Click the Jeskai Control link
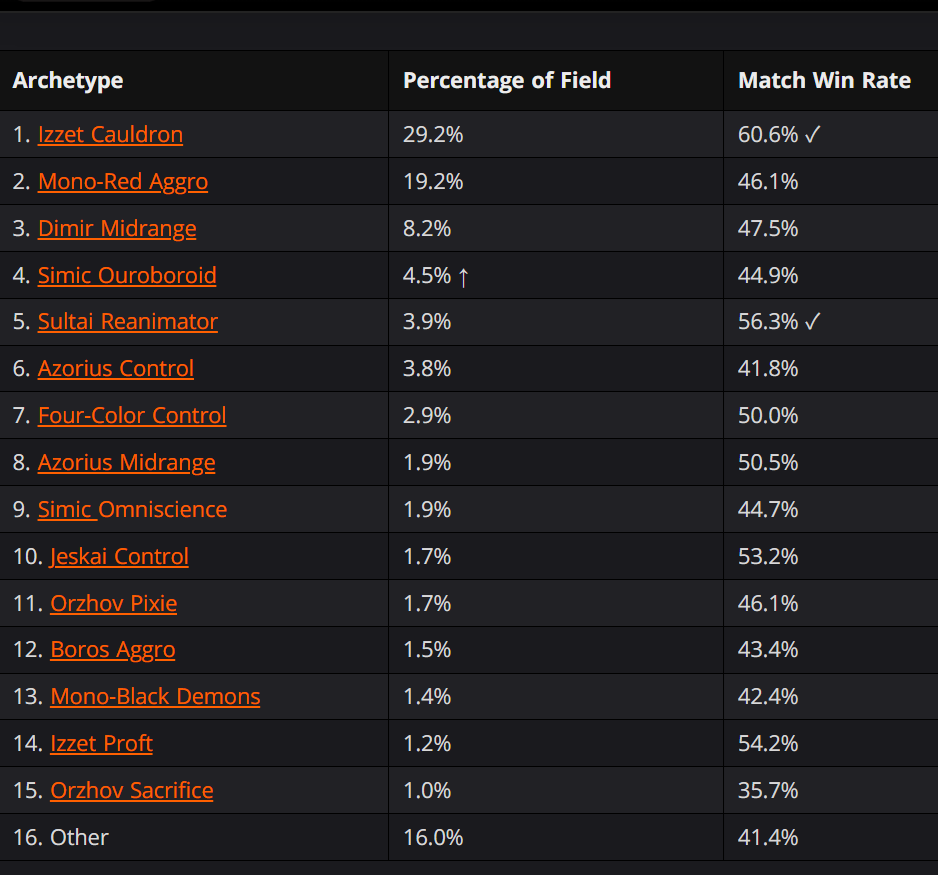The image size is (938, 875). (119, 556)
